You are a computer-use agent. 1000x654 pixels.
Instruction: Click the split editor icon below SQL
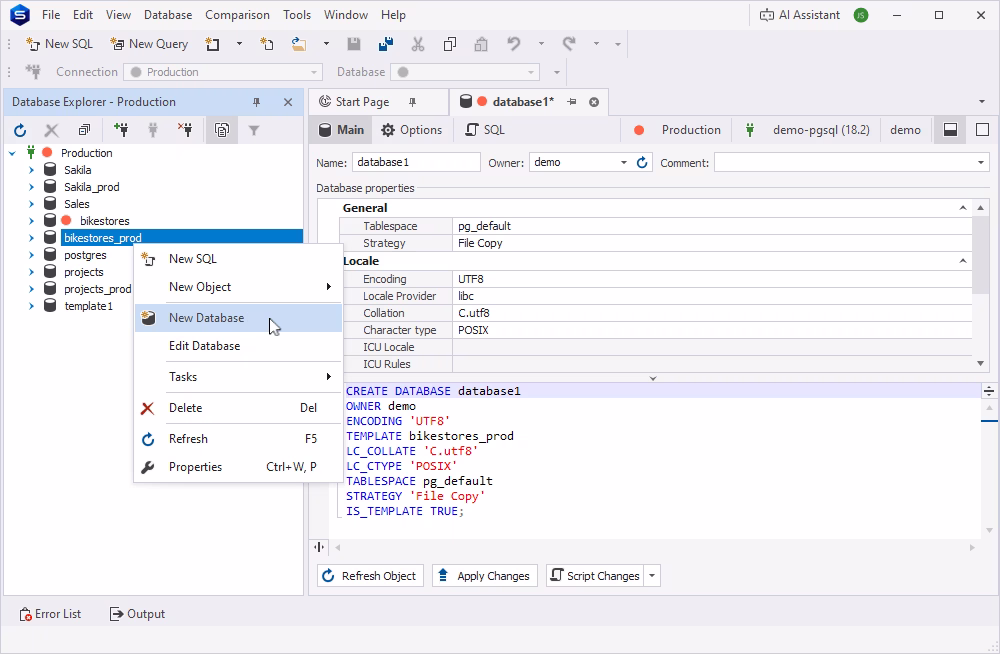click(319, 547)
